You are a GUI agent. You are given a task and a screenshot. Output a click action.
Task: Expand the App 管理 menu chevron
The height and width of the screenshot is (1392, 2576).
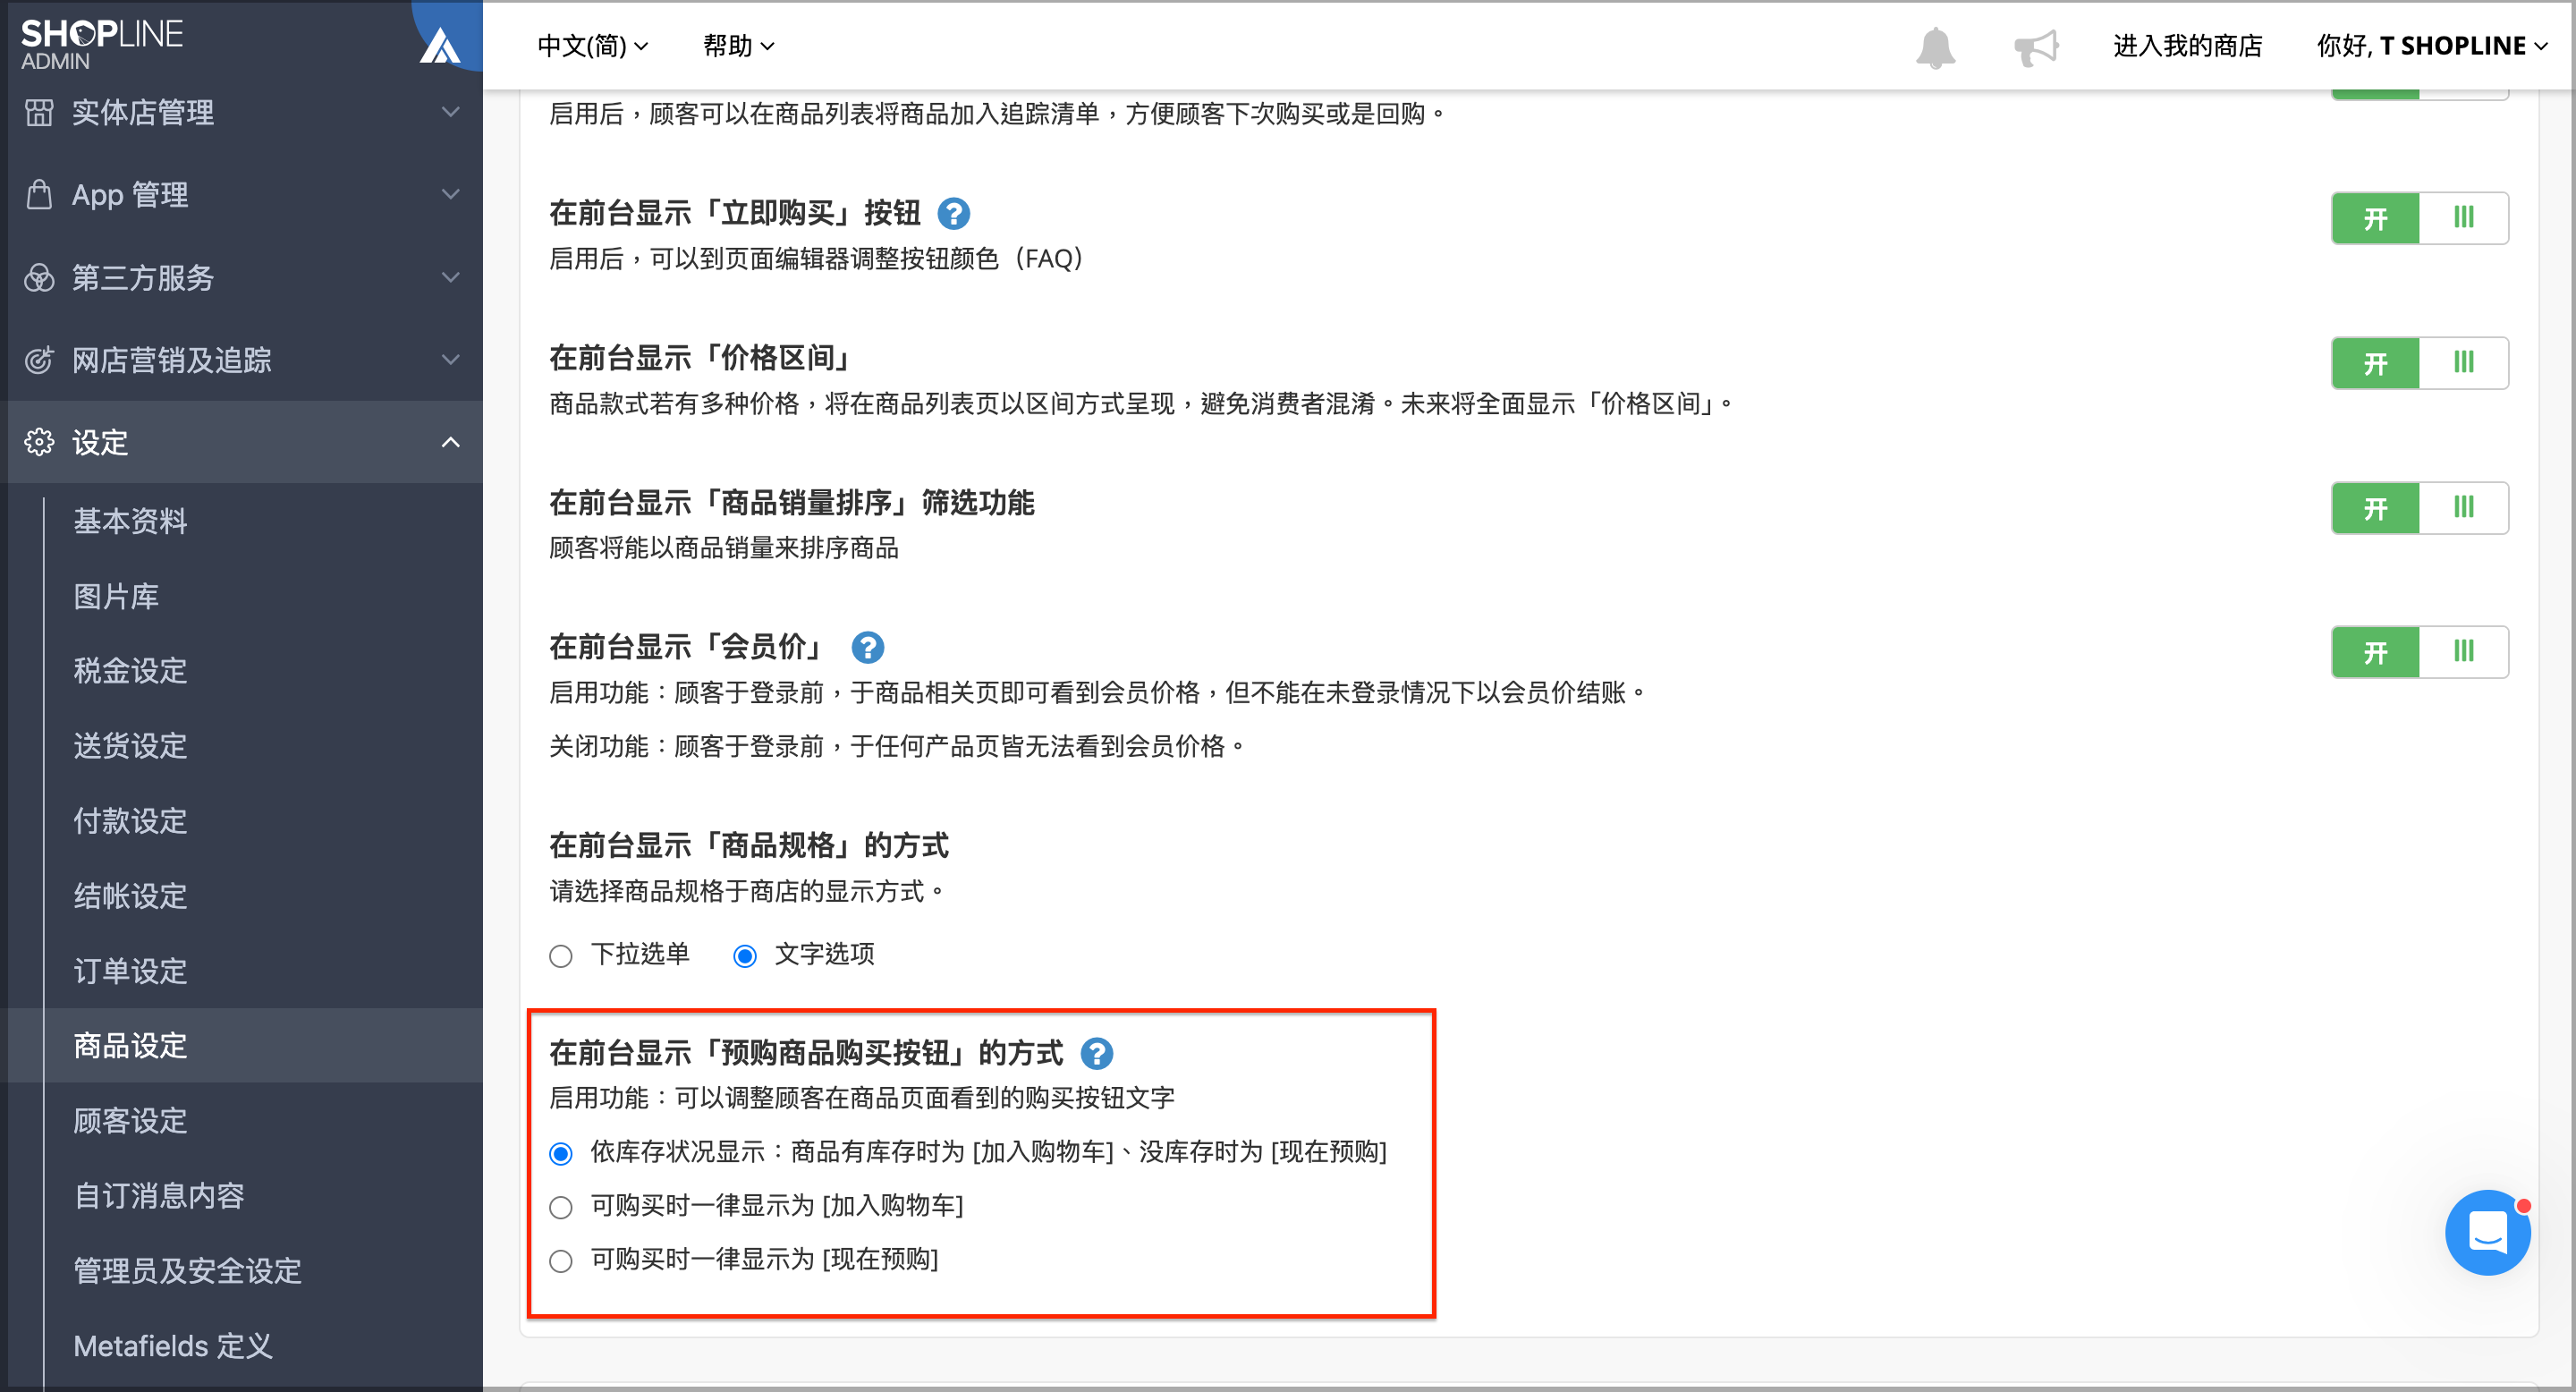tap(451, 194)
